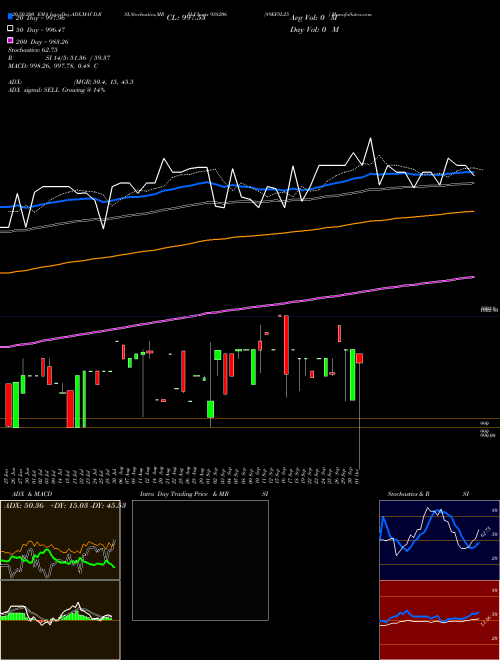
Task: Click the 'Stochastics: 62.73' reading
Action: [x=32, y=50]
